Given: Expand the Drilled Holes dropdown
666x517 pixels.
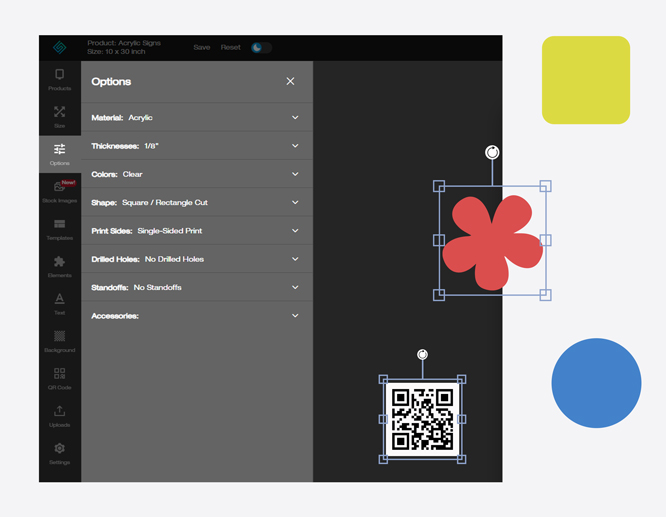Looking at the screenshot, I should coord(197,259).
